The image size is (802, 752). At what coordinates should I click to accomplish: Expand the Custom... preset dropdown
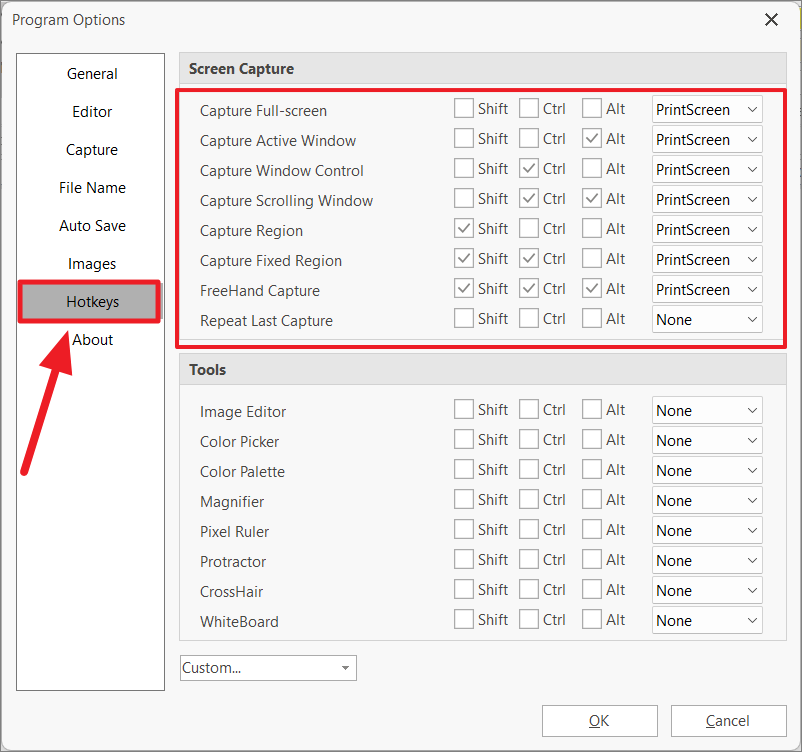(x=268, y=668)
